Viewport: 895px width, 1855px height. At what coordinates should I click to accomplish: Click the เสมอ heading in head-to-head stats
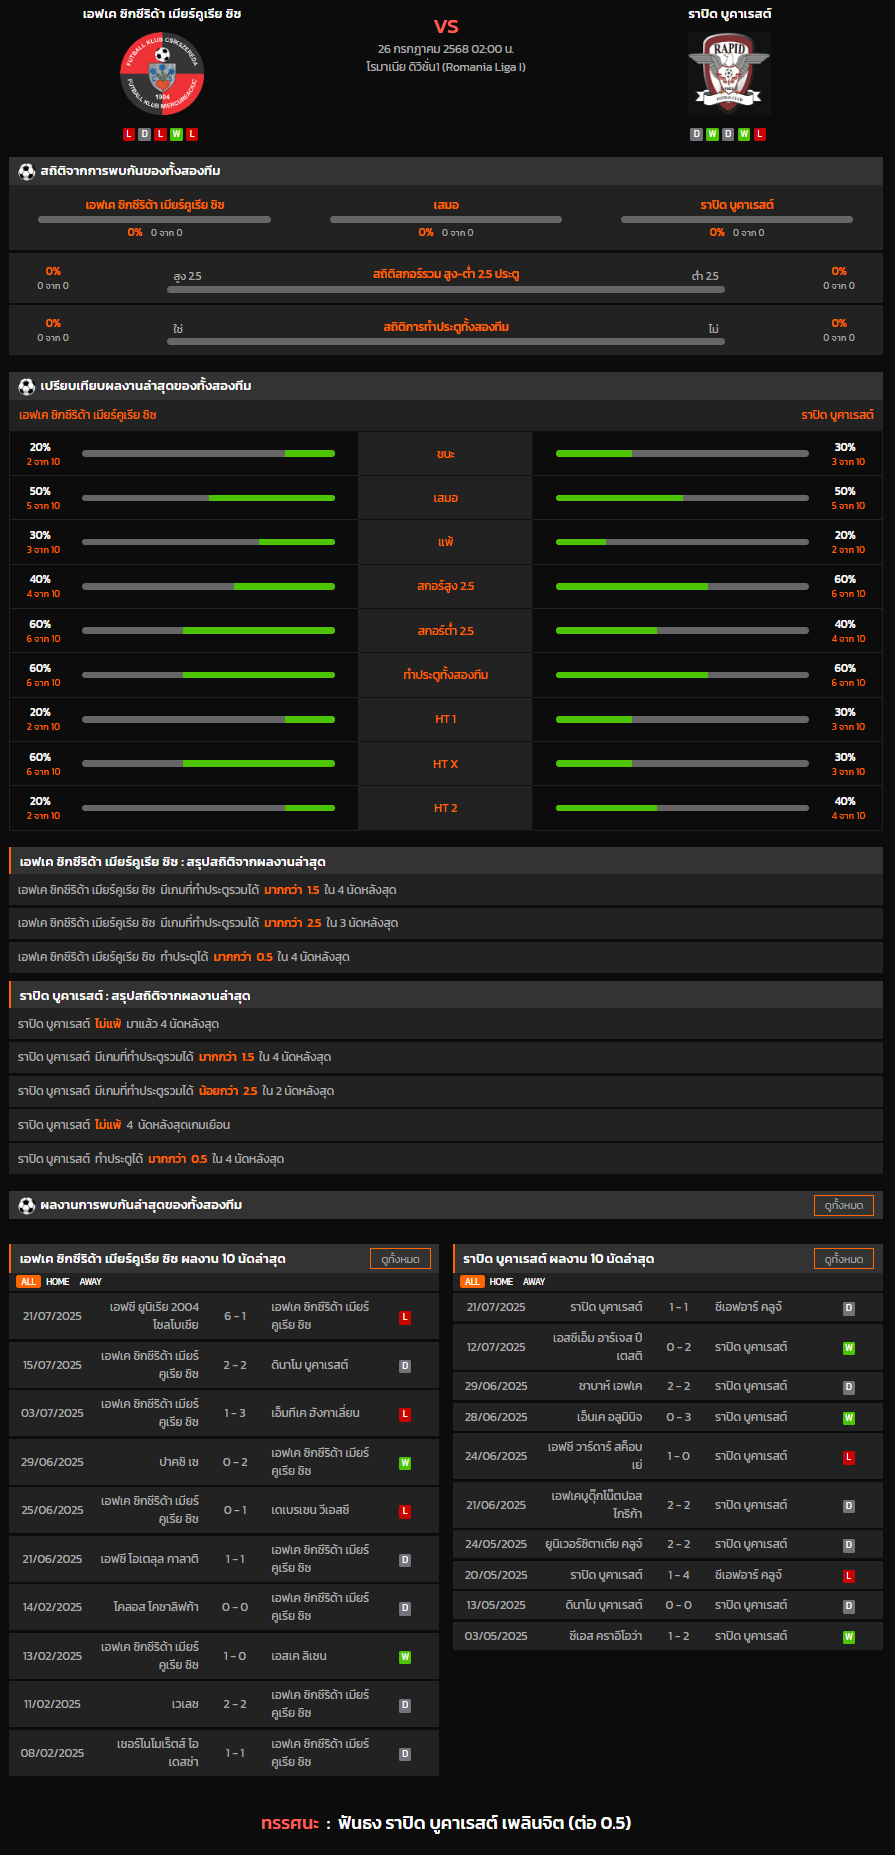(x=446, y=205)
